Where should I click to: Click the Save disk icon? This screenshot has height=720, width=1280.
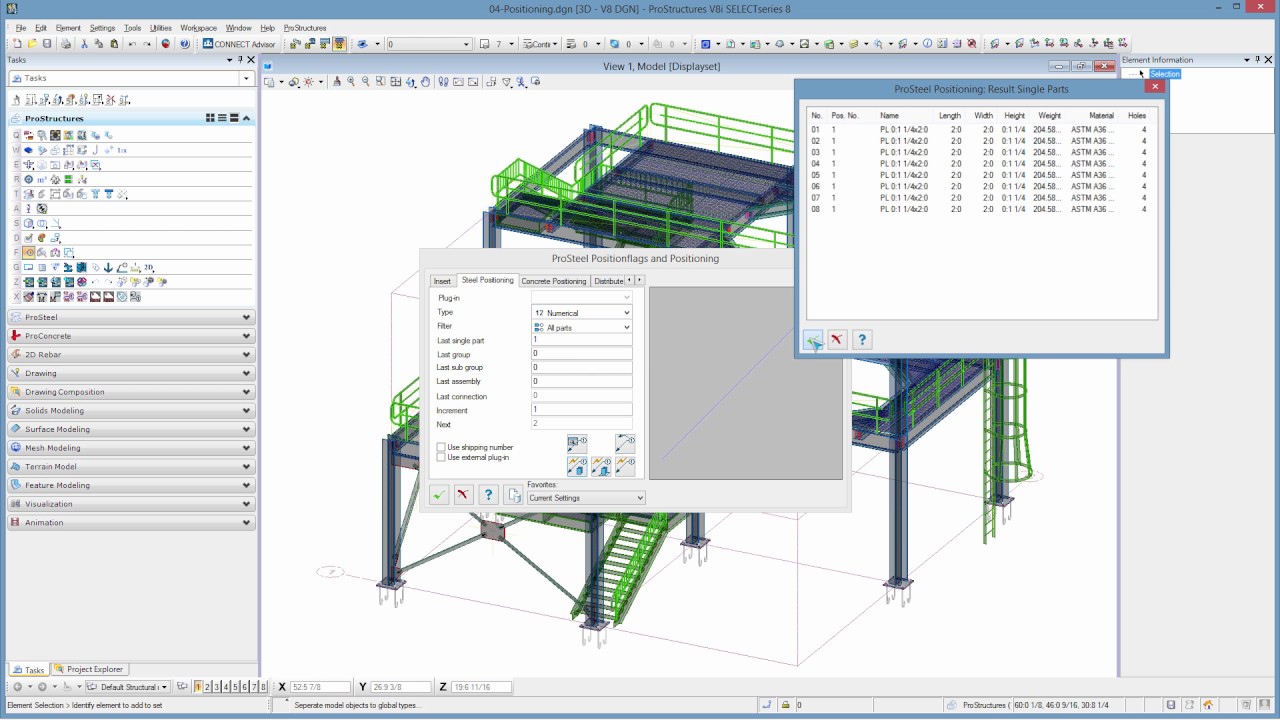47,44
